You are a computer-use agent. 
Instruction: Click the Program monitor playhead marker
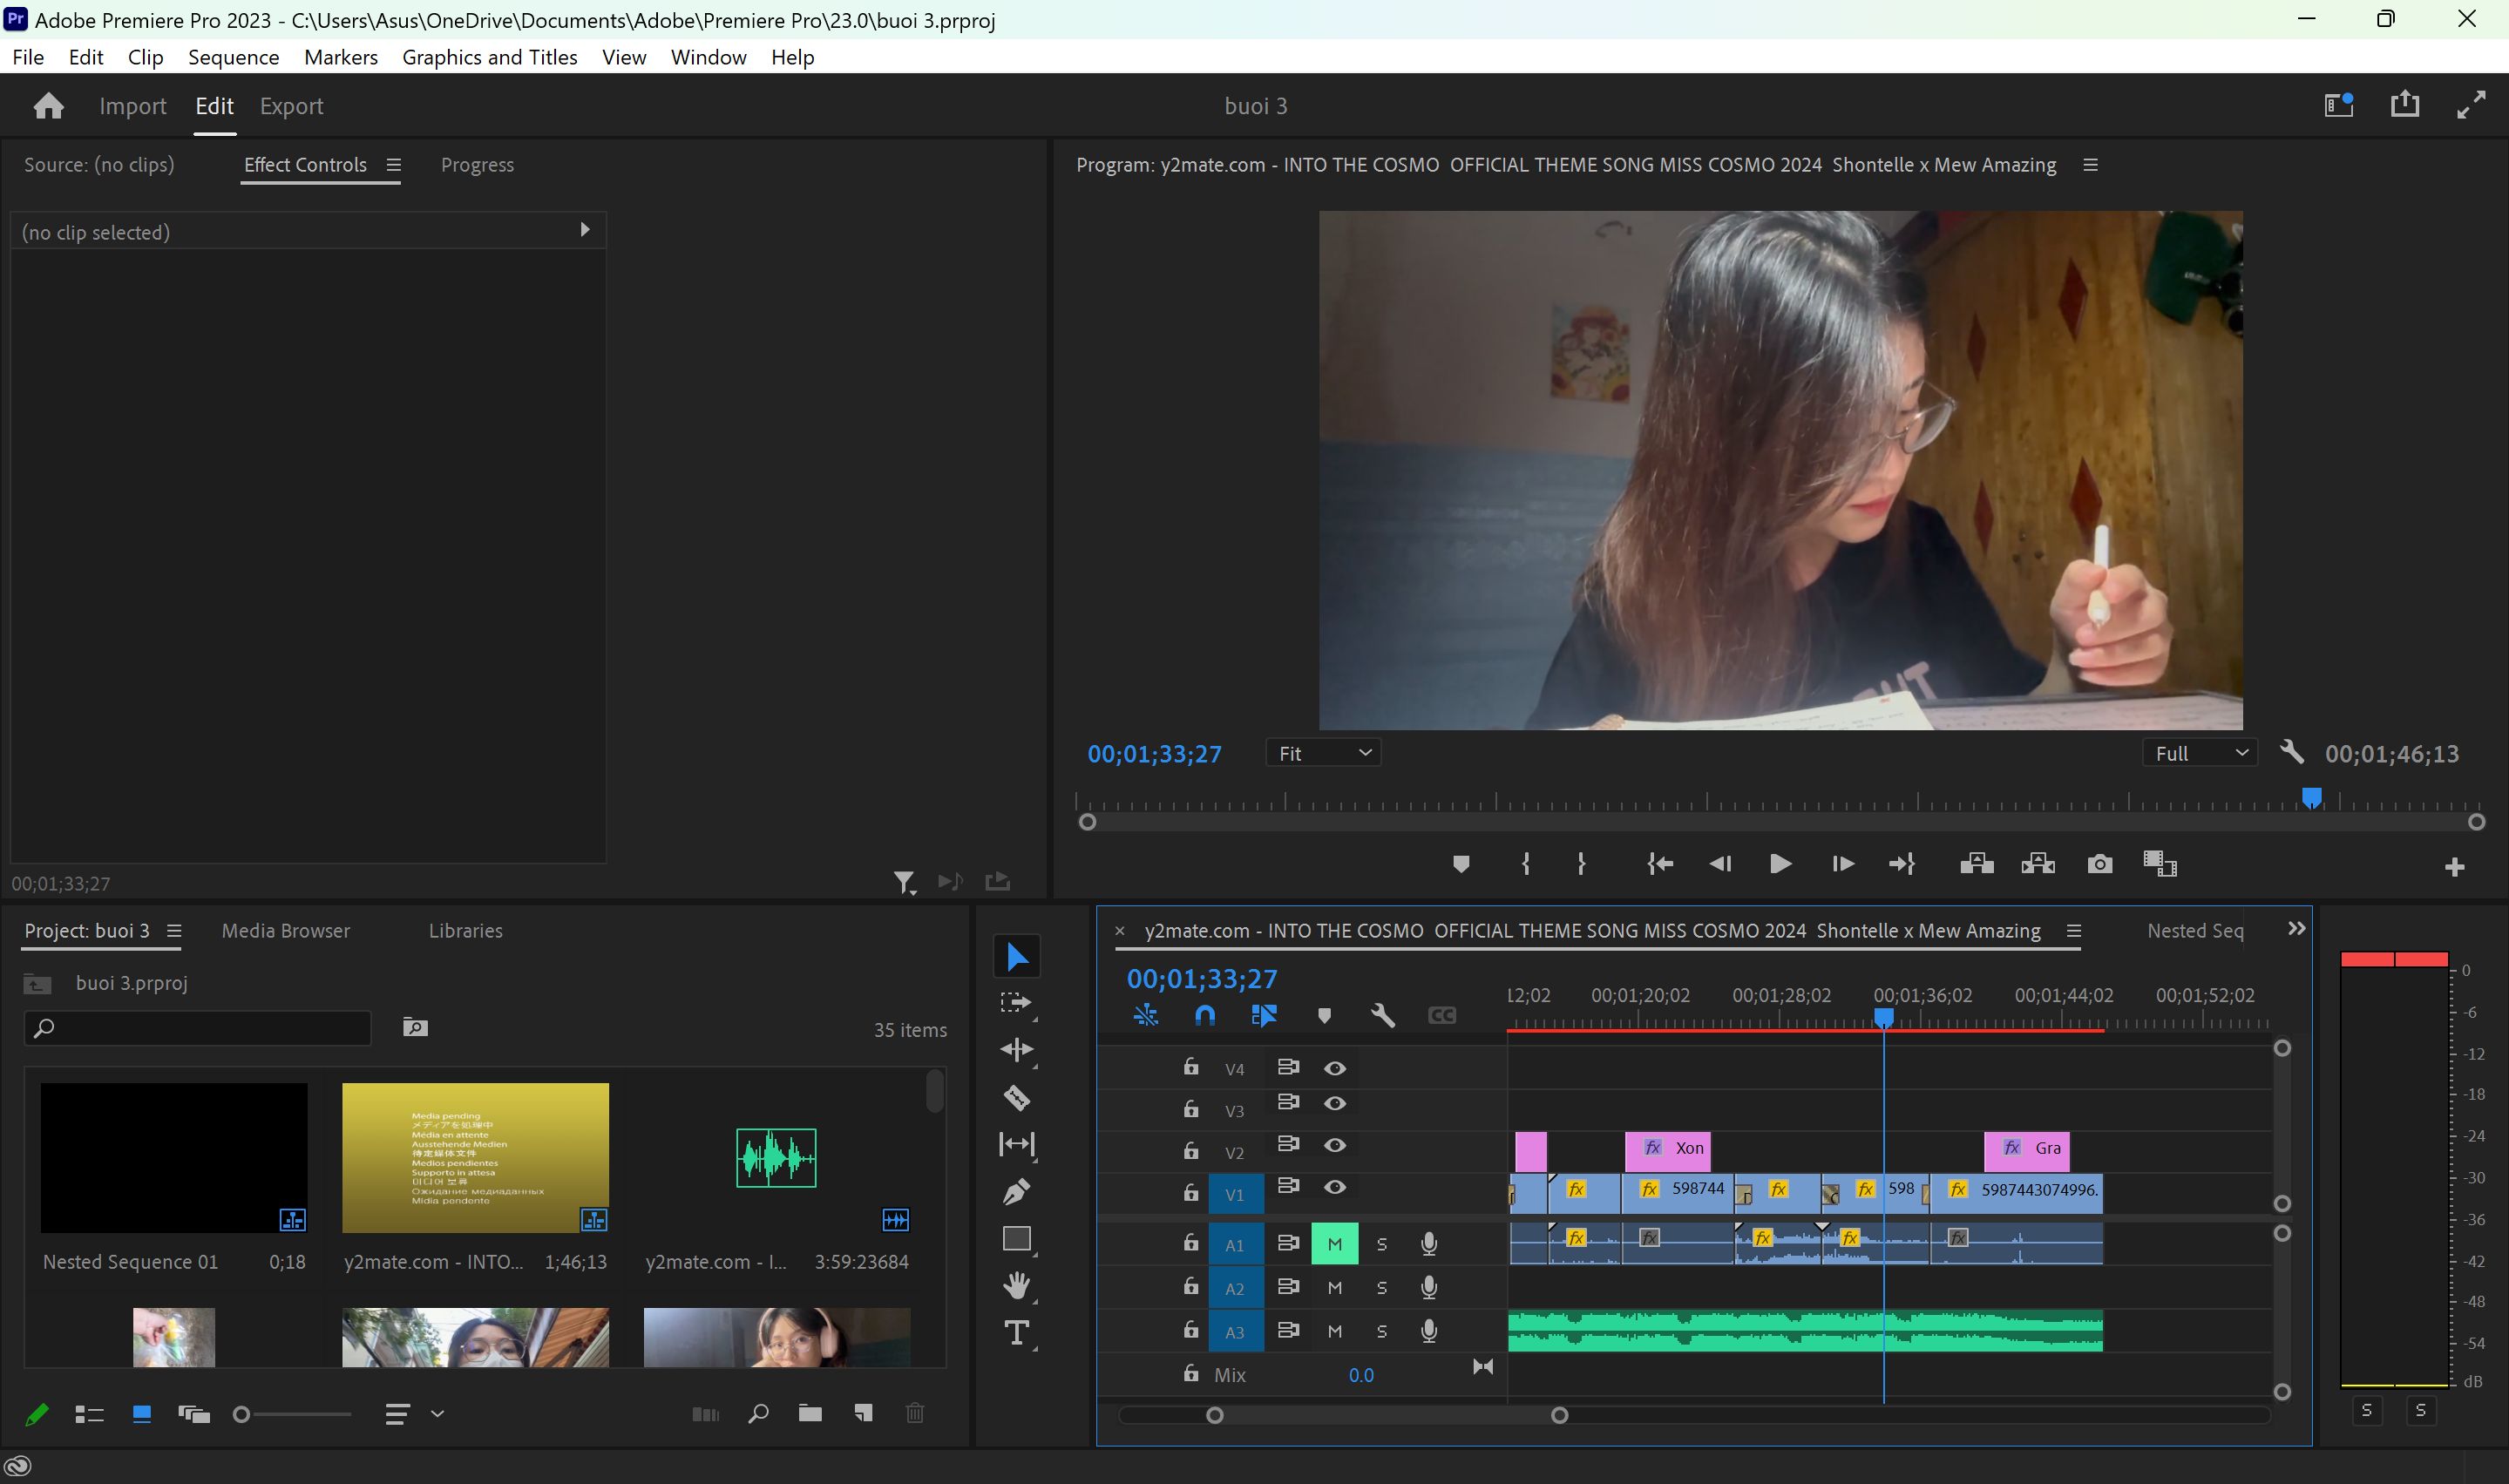2311,797
